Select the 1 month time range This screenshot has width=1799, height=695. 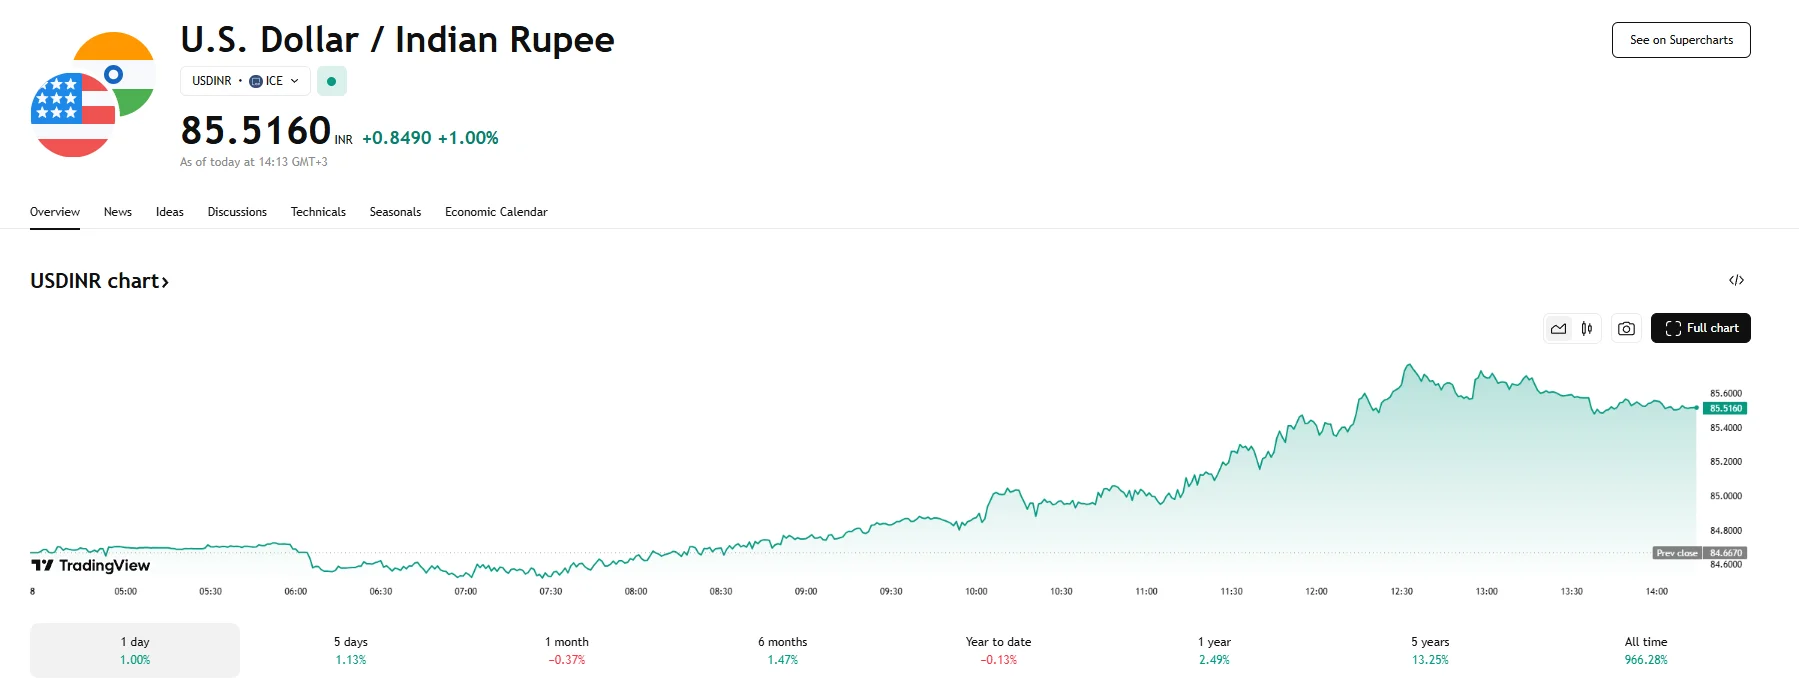(x=567, y=650)
